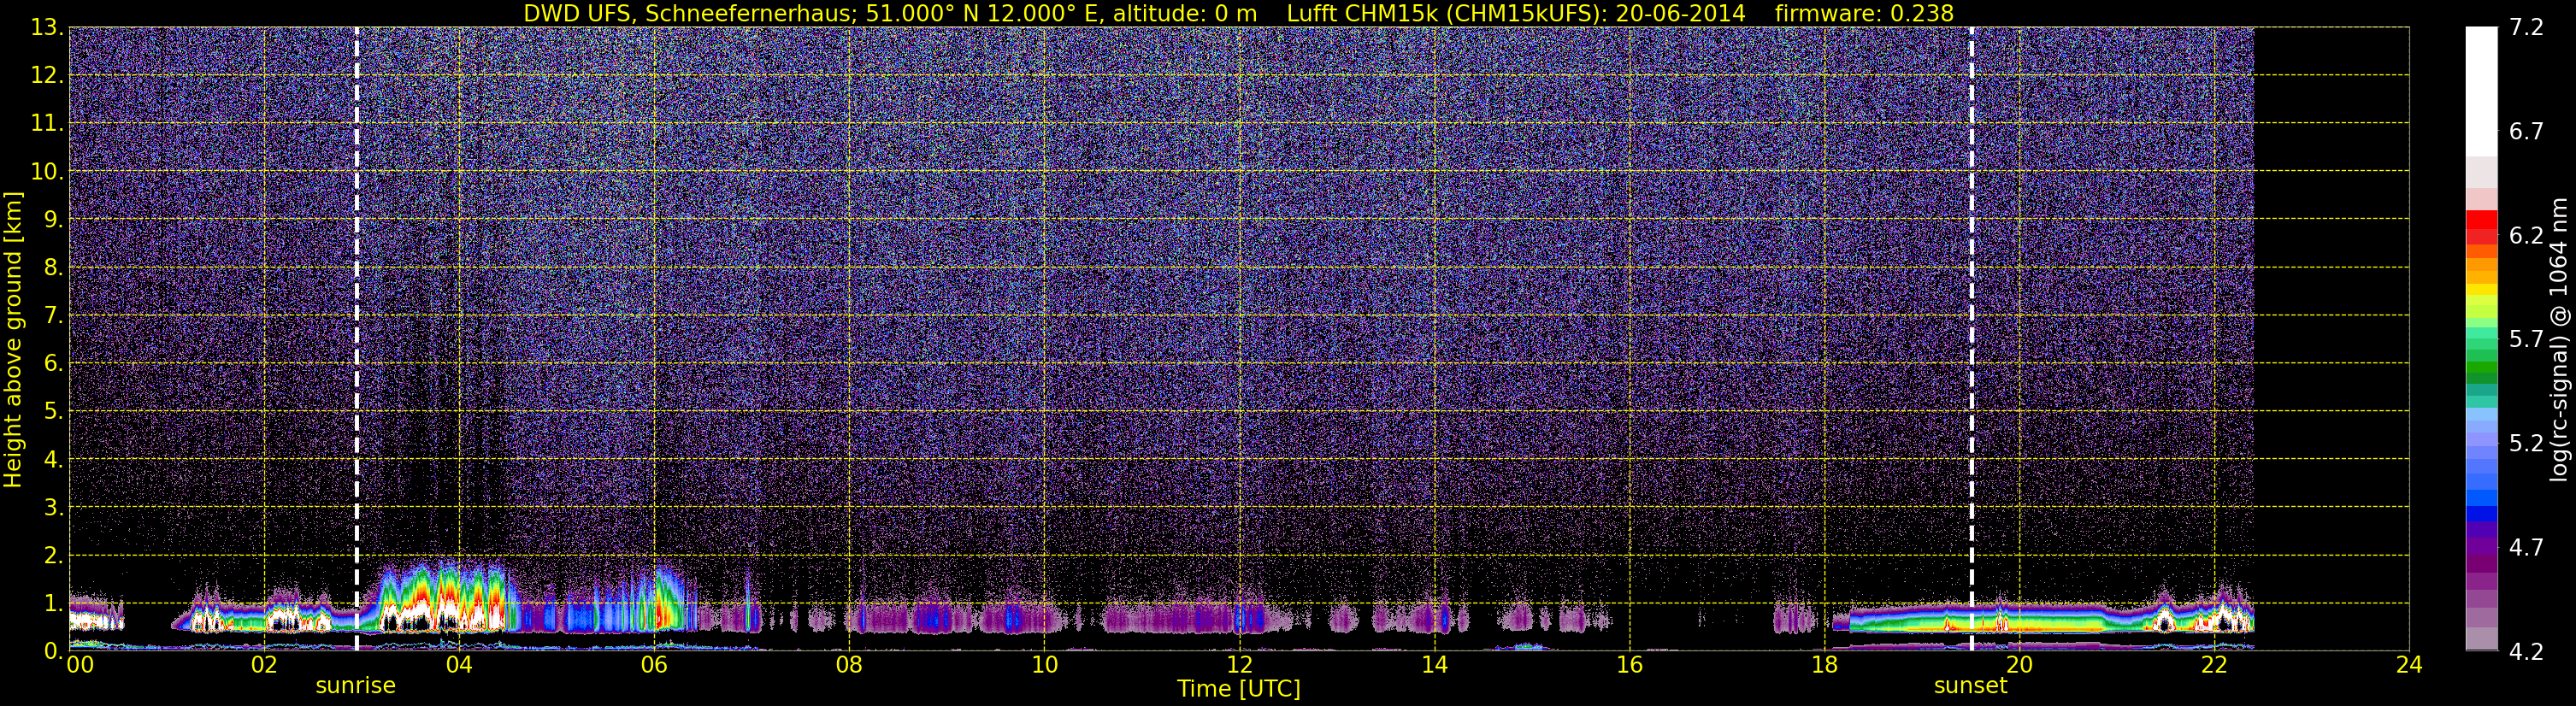Click the height axis tick '1.'
Screen dimensions: 2576x706
53,603
